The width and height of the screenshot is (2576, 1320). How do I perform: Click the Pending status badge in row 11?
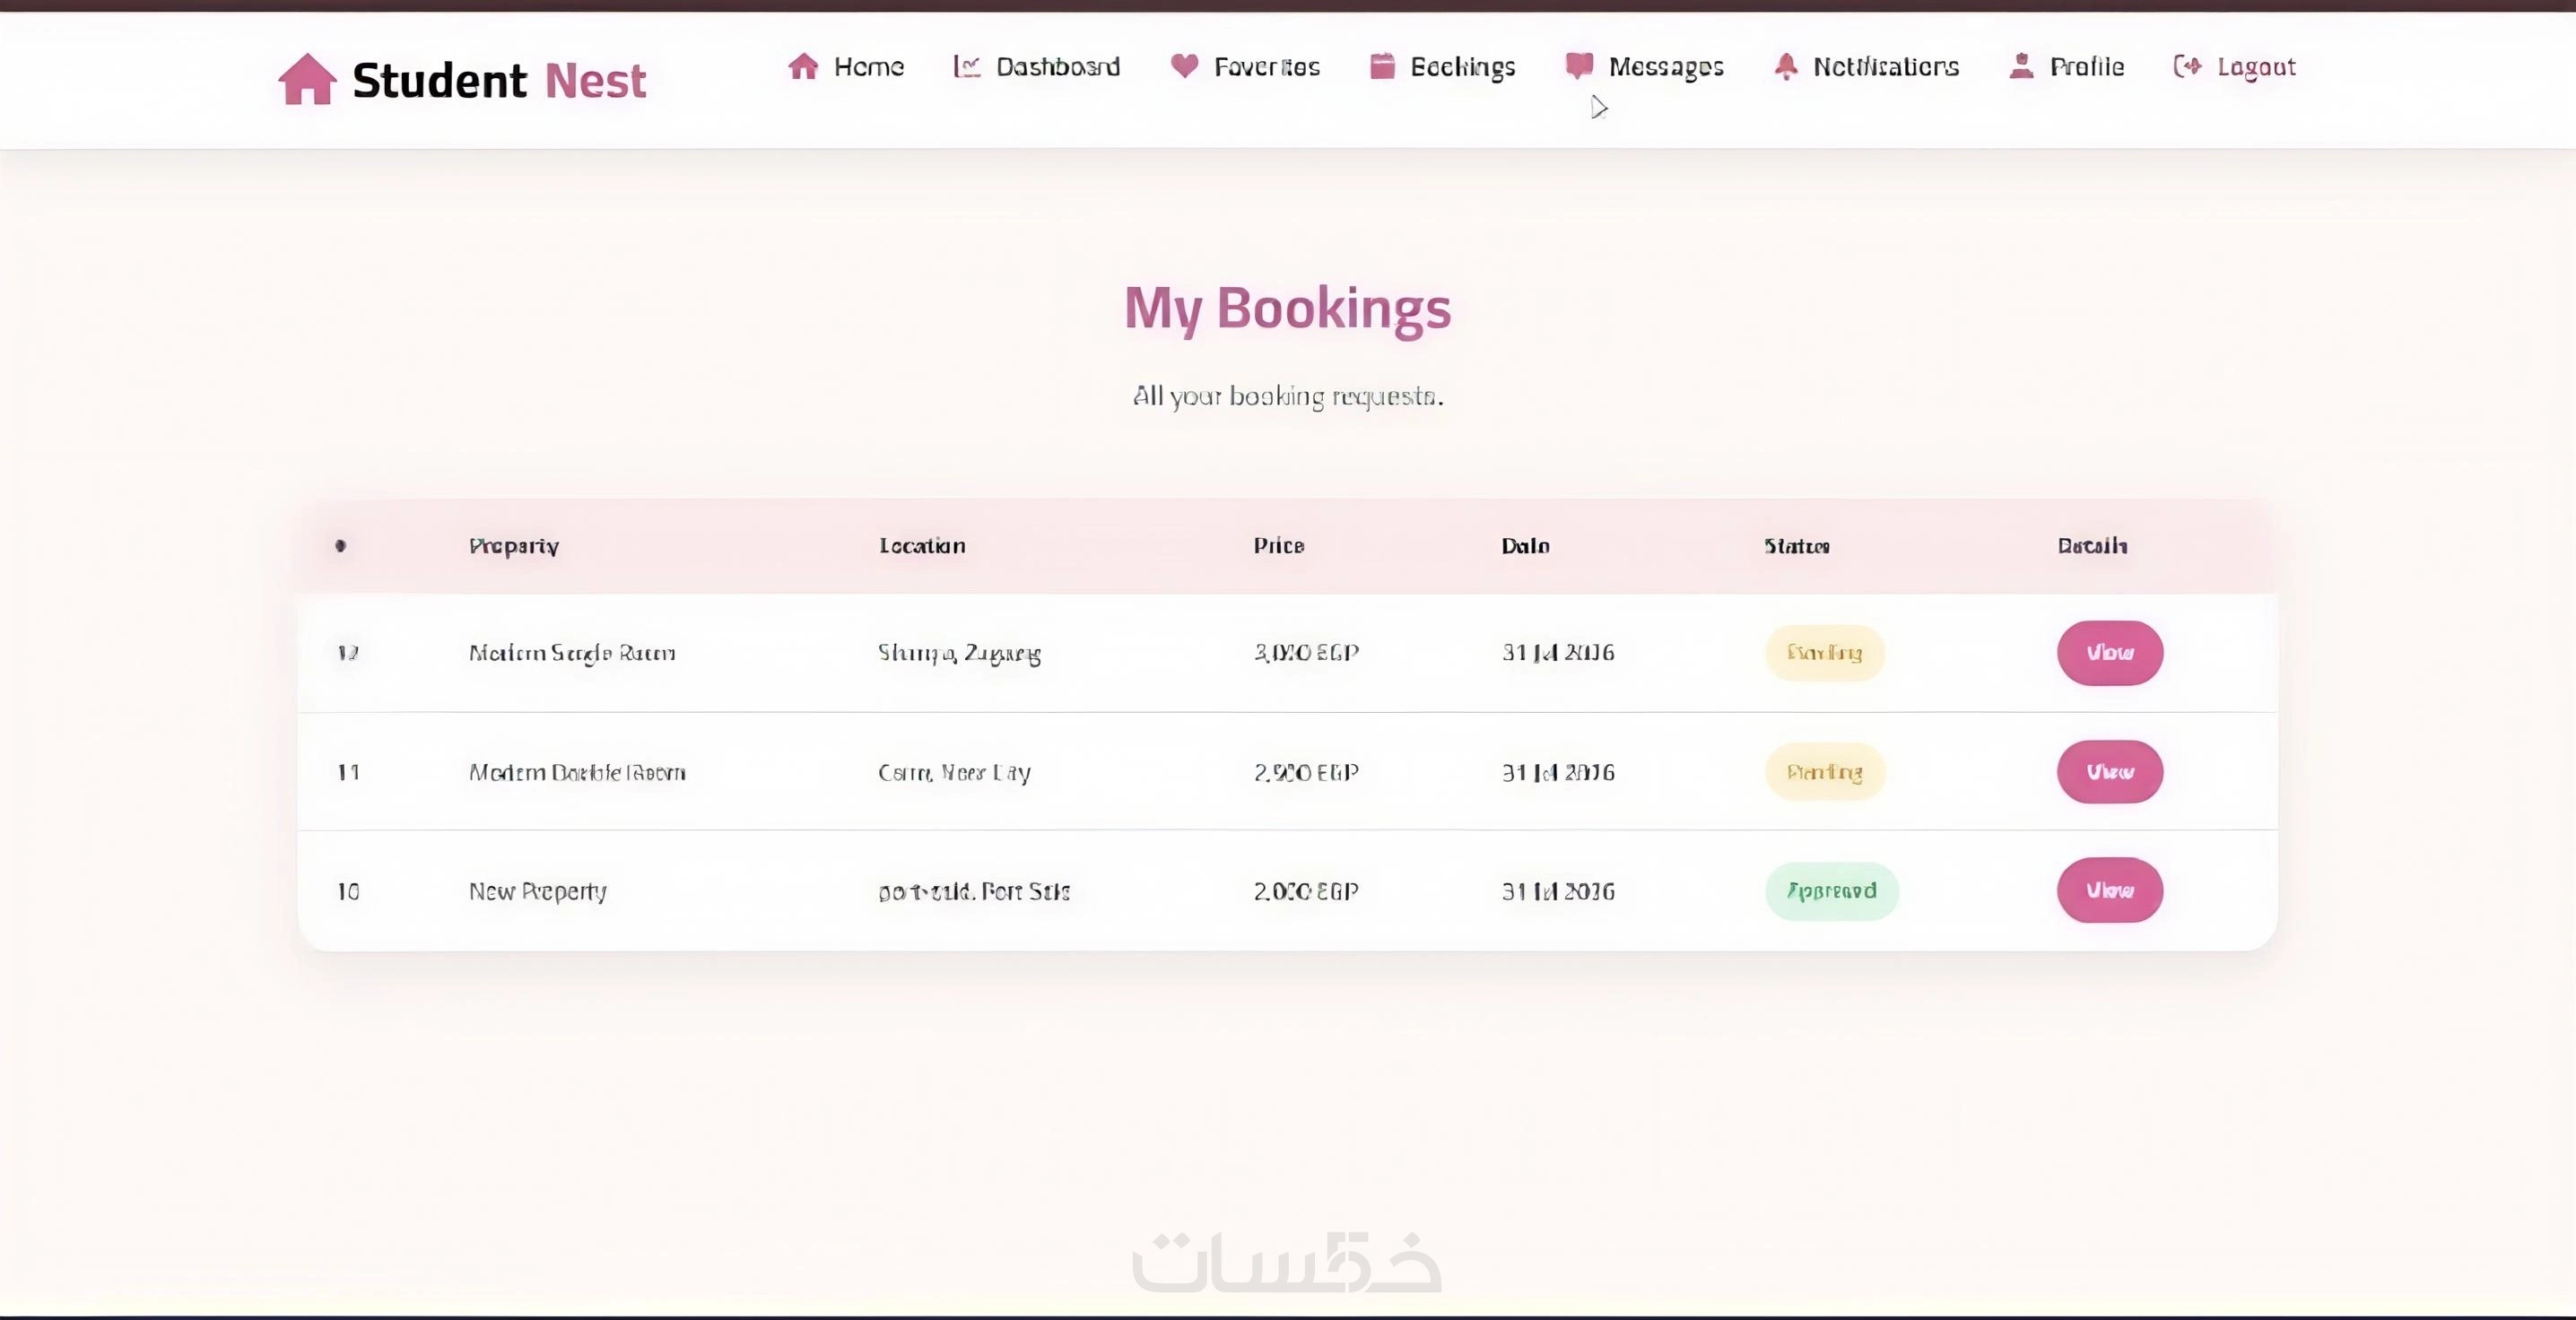click(x=1825, y=772)
